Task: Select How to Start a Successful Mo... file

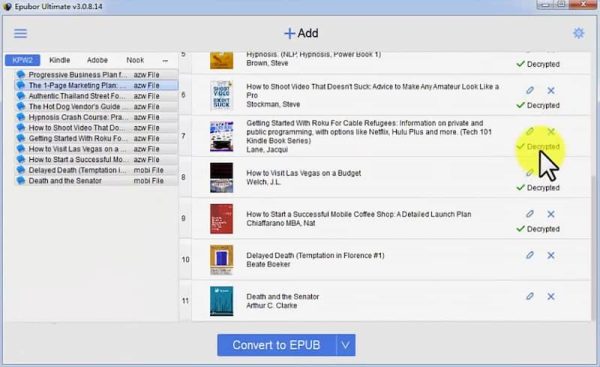Action: [x=96, y=160]
